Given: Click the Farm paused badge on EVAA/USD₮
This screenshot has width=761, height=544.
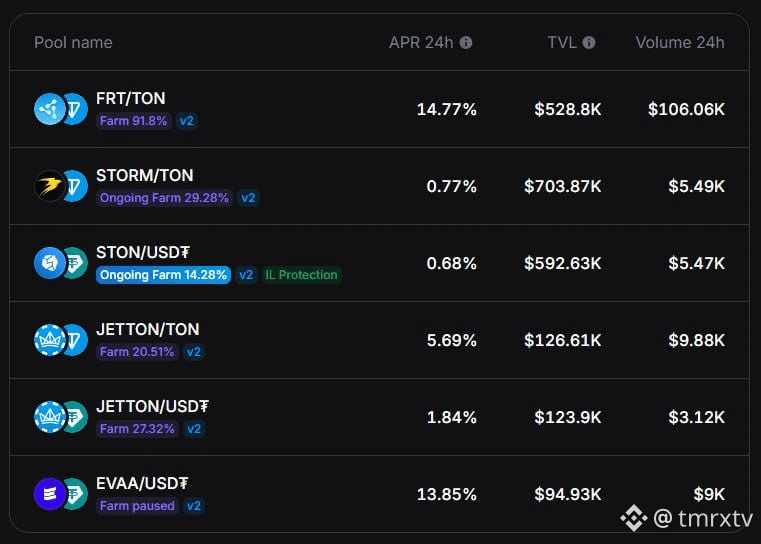Looking at the screenshot, I should [x=137, y=506].
